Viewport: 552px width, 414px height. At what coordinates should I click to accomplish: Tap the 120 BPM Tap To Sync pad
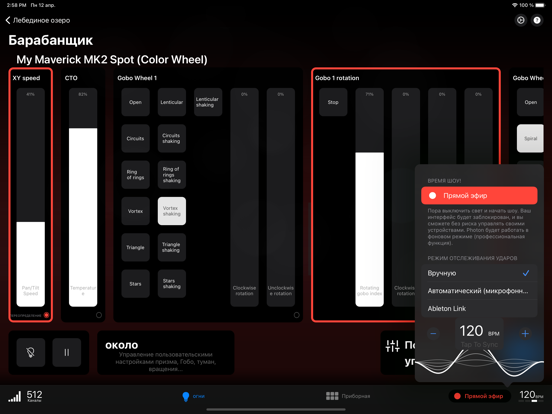point(479,334)
